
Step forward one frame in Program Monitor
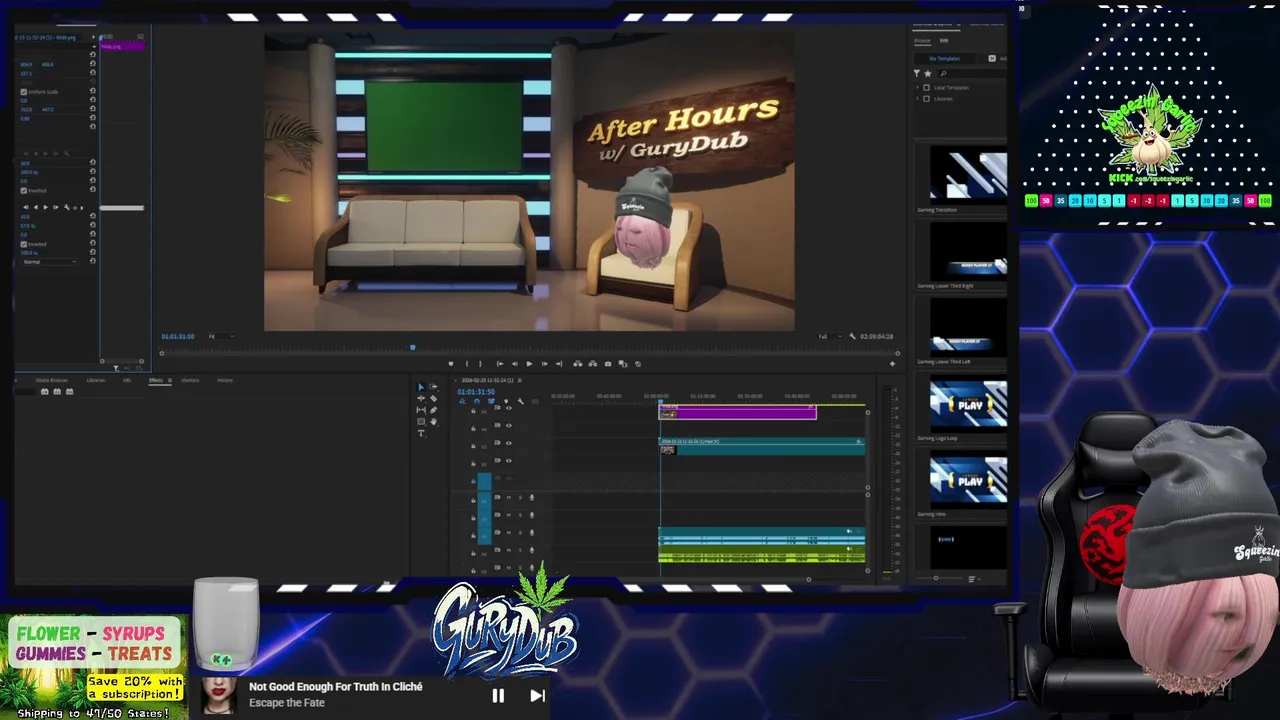(544, 364)
